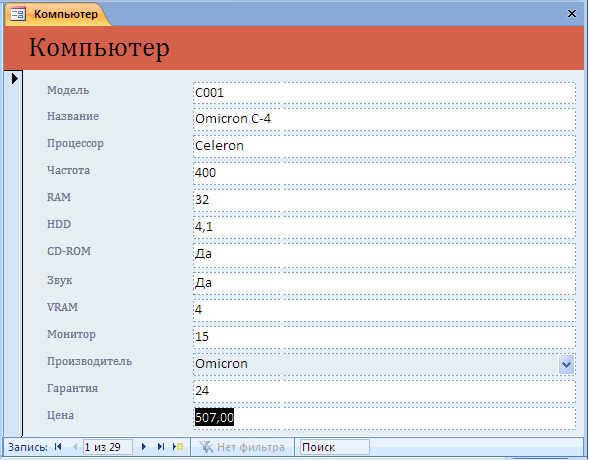
Task: Click the filter funnel icon
Action: [x=206, y=447]
